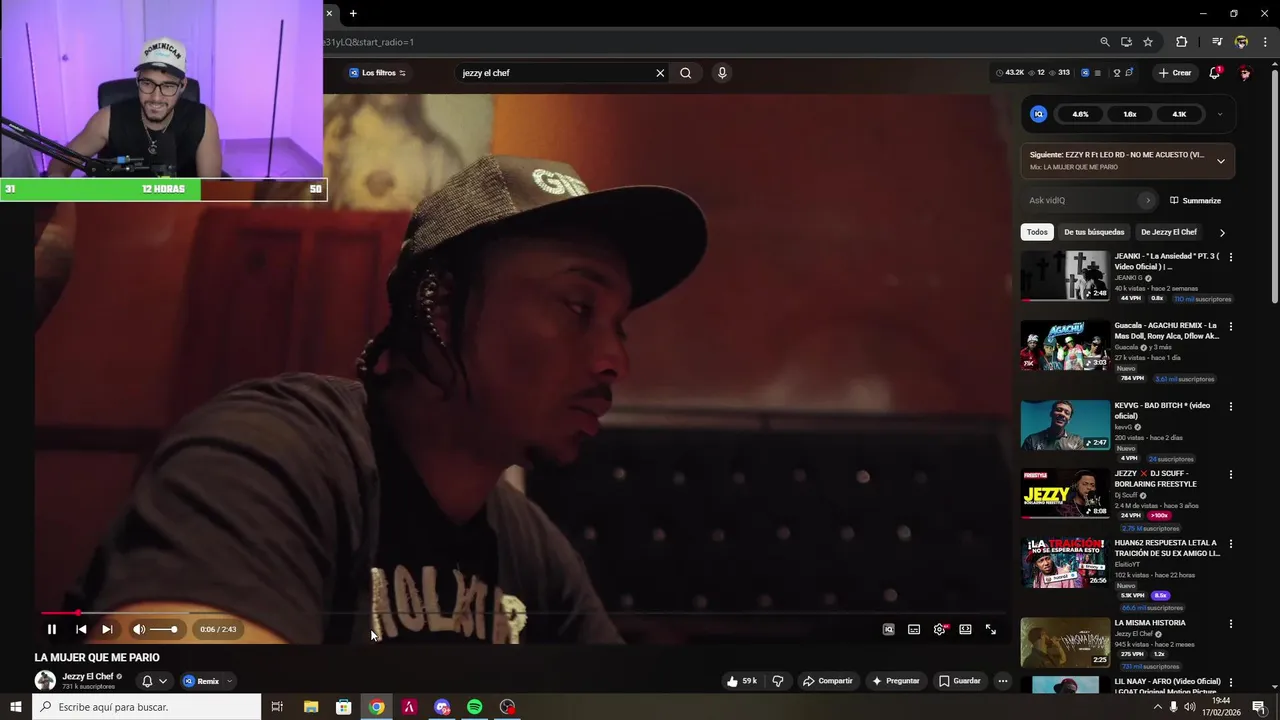Click the Ask vidIQ input field

1080,200
